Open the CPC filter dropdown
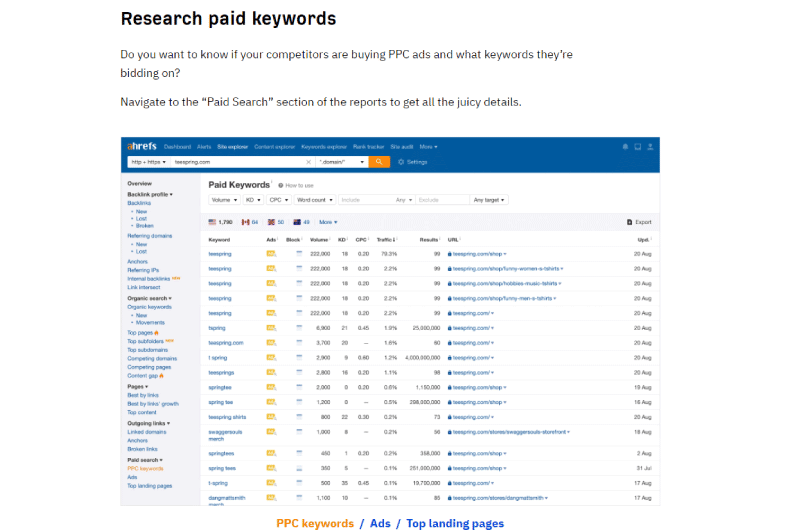Viewport: 800px width, 530px height. [x=279, y=200]
